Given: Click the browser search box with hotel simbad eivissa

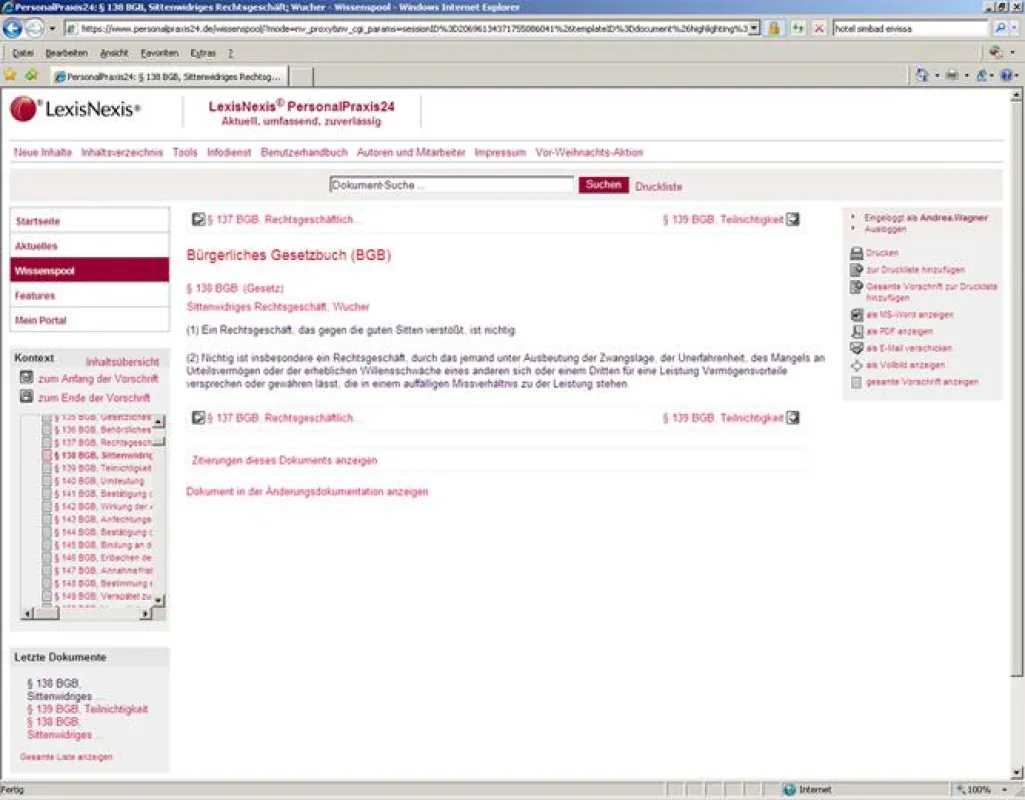Looking at the screenshot, I should 910,28.
